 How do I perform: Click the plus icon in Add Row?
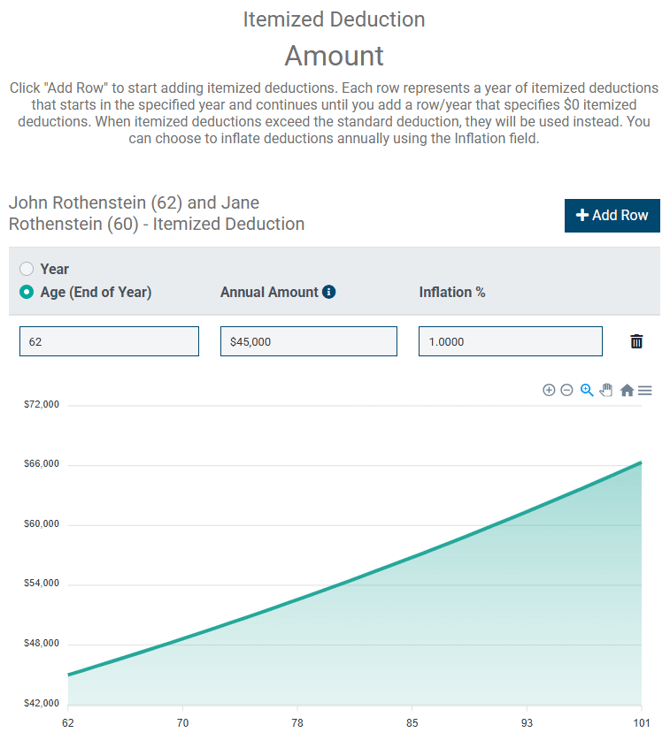tap(582, 215)
